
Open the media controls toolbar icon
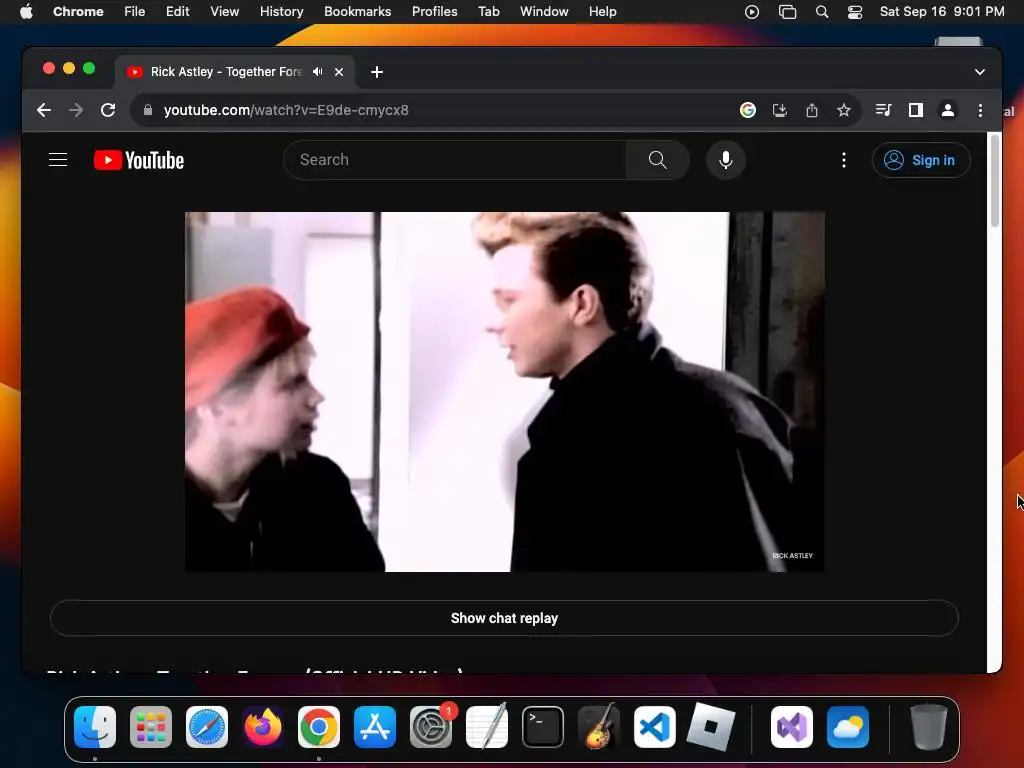coord(884,110)
